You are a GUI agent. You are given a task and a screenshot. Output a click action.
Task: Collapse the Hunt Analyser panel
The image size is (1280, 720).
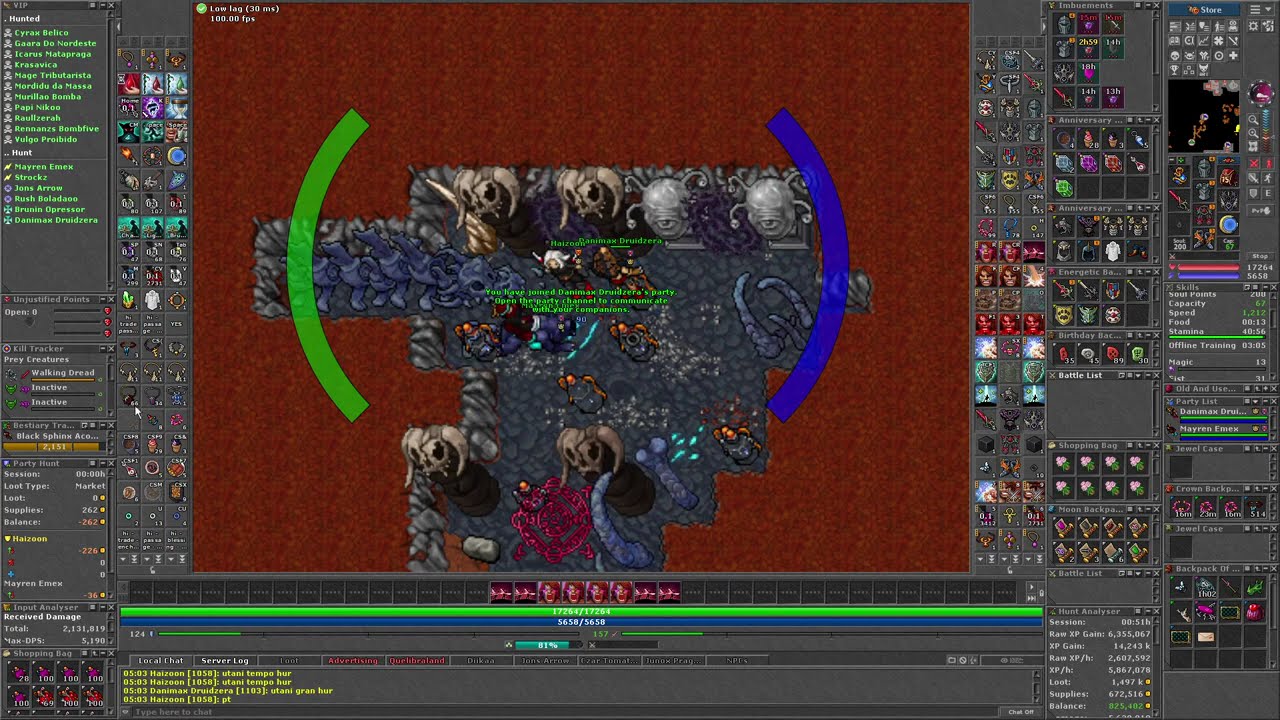1148,612
